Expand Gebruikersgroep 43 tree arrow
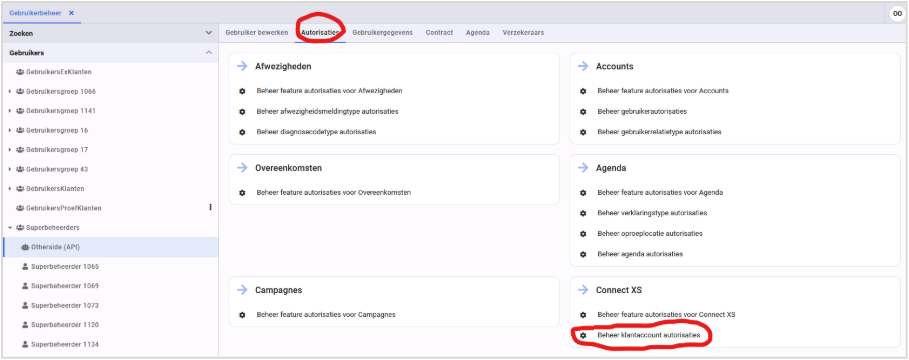This screenshot has height=360, width=909. [x=10, y=169]
